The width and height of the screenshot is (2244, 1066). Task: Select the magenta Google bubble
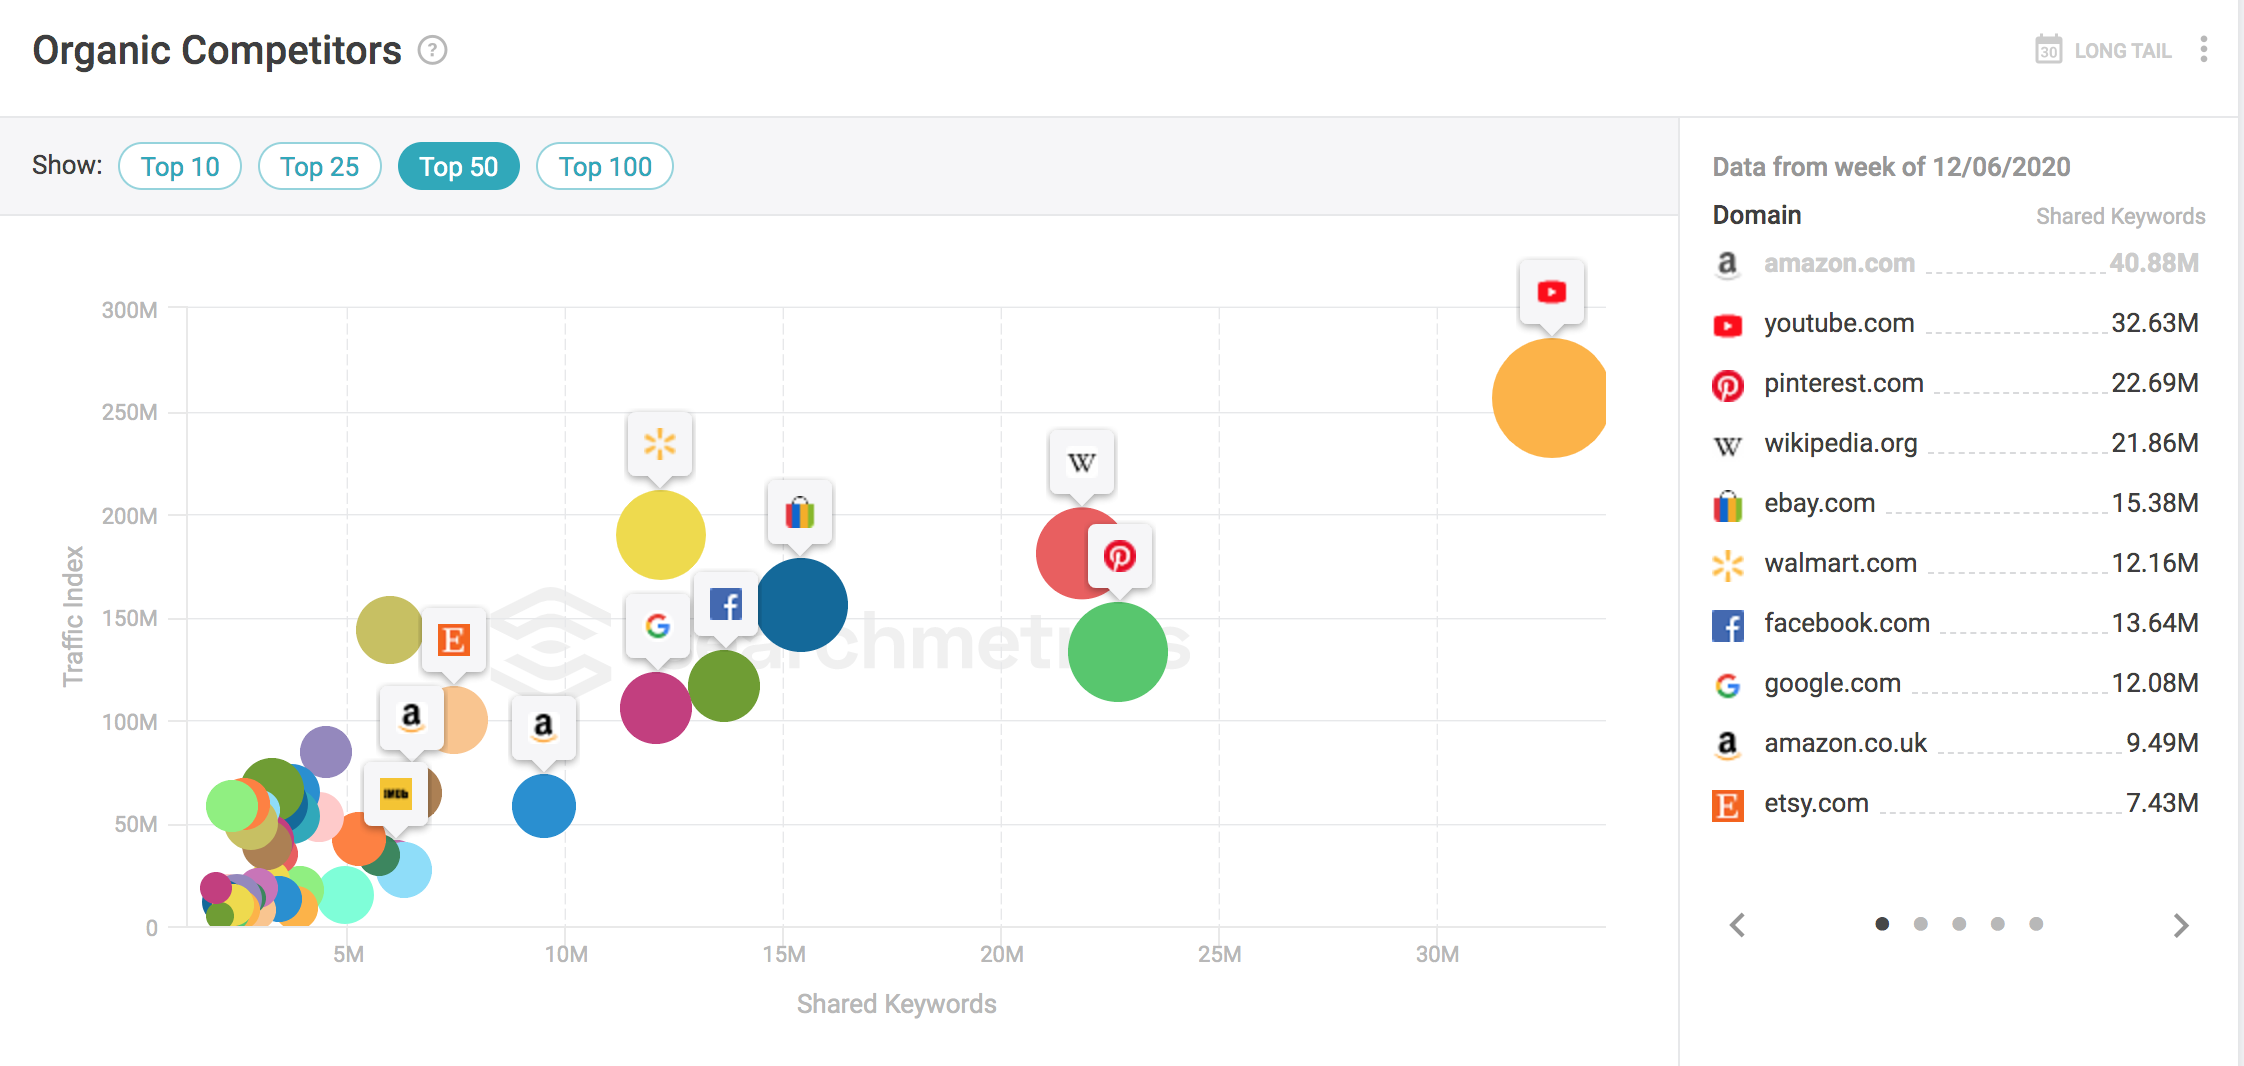pos(656,708)
